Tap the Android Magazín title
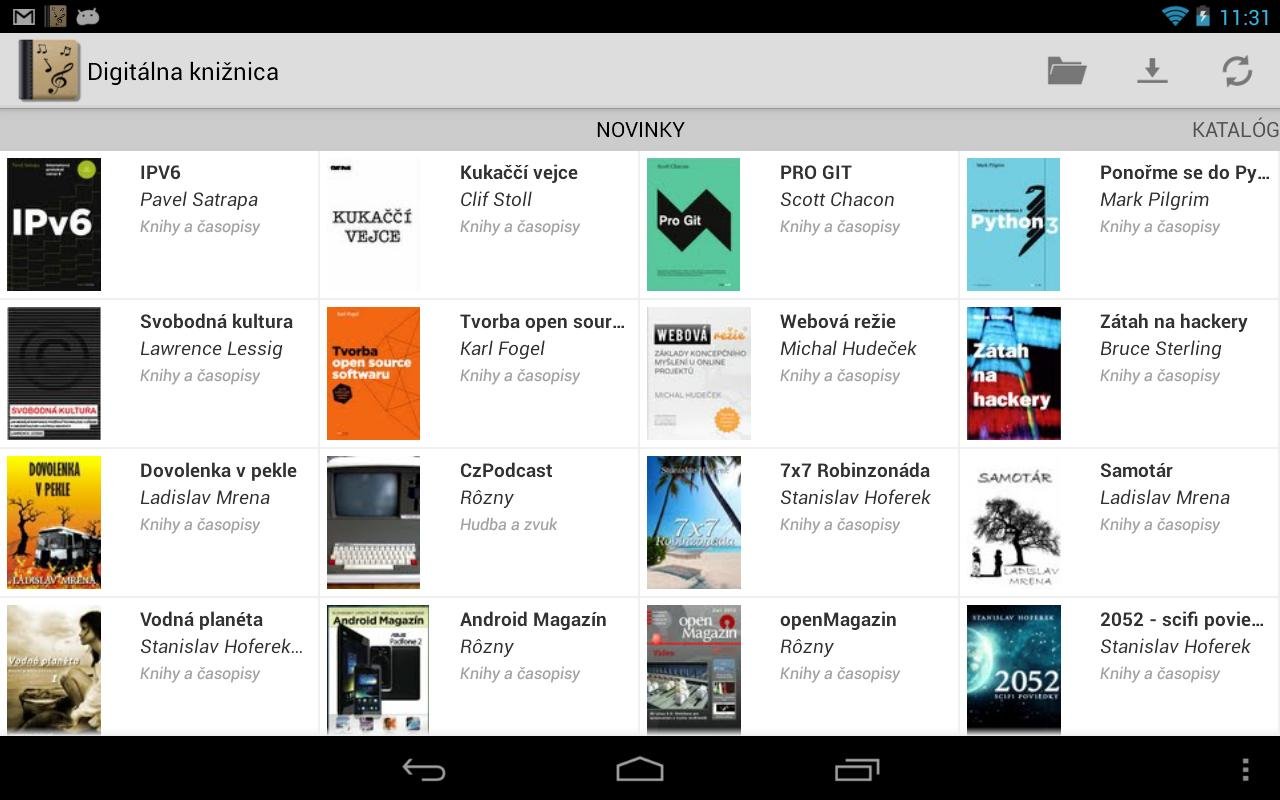 pyautogui.click(x=533, y=619)
